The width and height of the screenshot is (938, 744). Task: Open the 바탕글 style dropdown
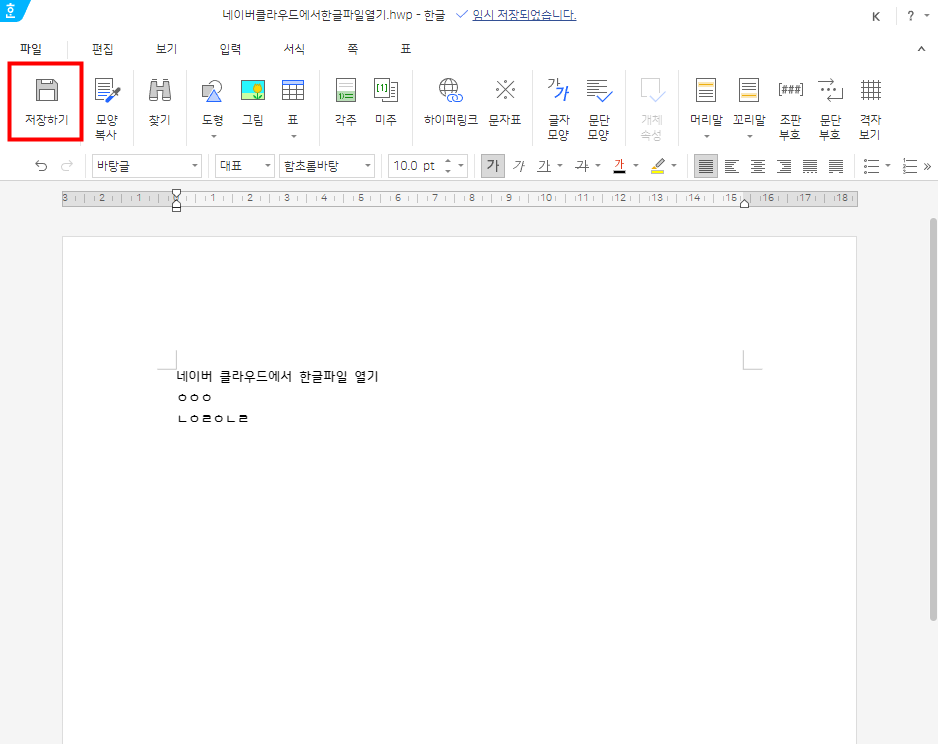tap(147, 166)
